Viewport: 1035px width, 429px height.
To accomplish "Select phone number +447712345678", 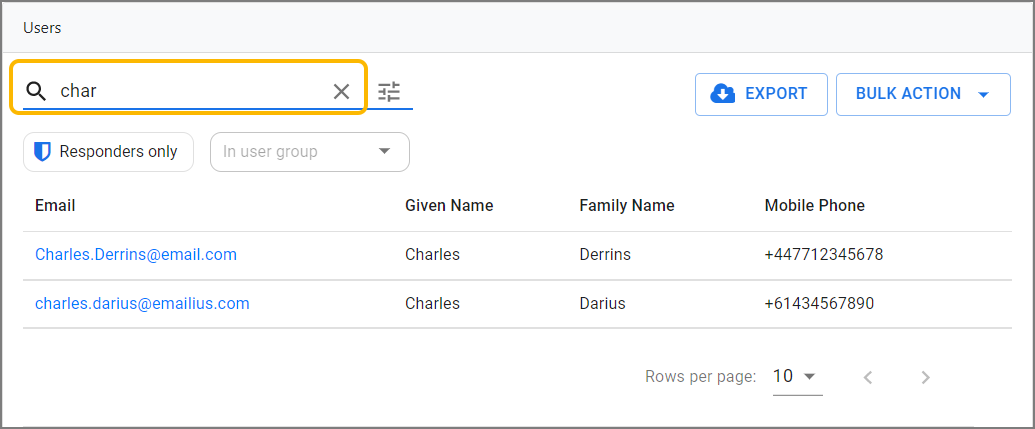I will coord(824,254).
